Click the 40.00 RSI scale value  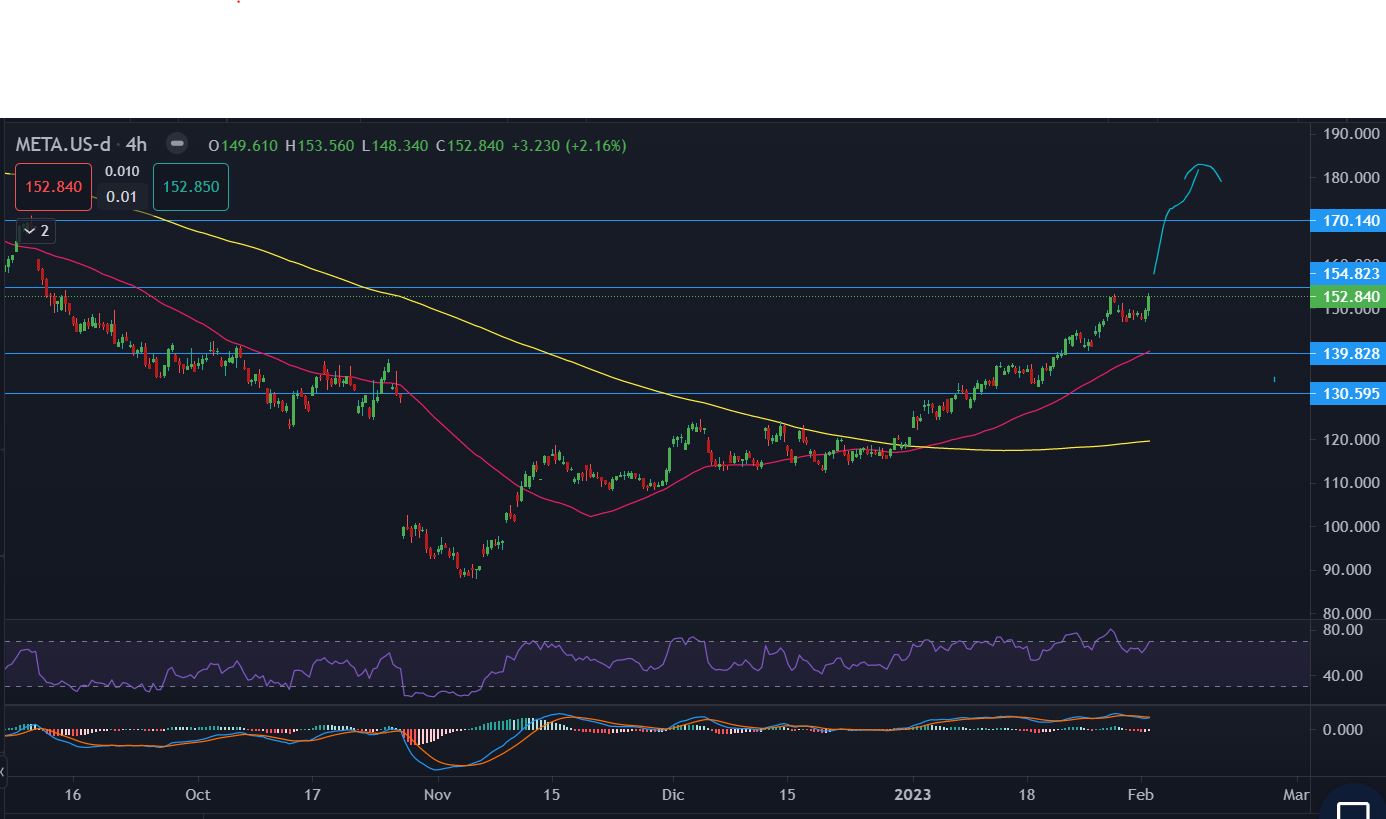click(x=1342, y=676)
